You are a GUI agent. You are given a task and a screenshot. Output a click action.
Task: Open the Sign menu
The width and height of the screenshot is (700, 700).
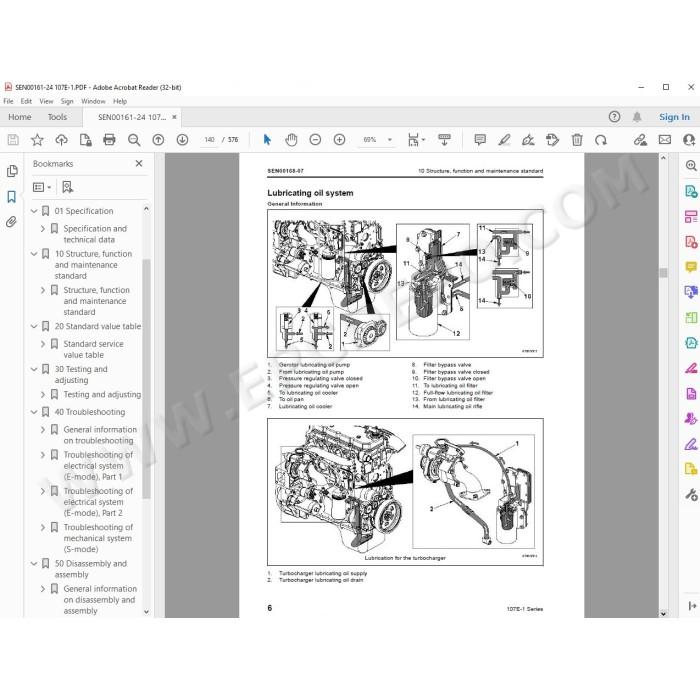tap(67, 101)
